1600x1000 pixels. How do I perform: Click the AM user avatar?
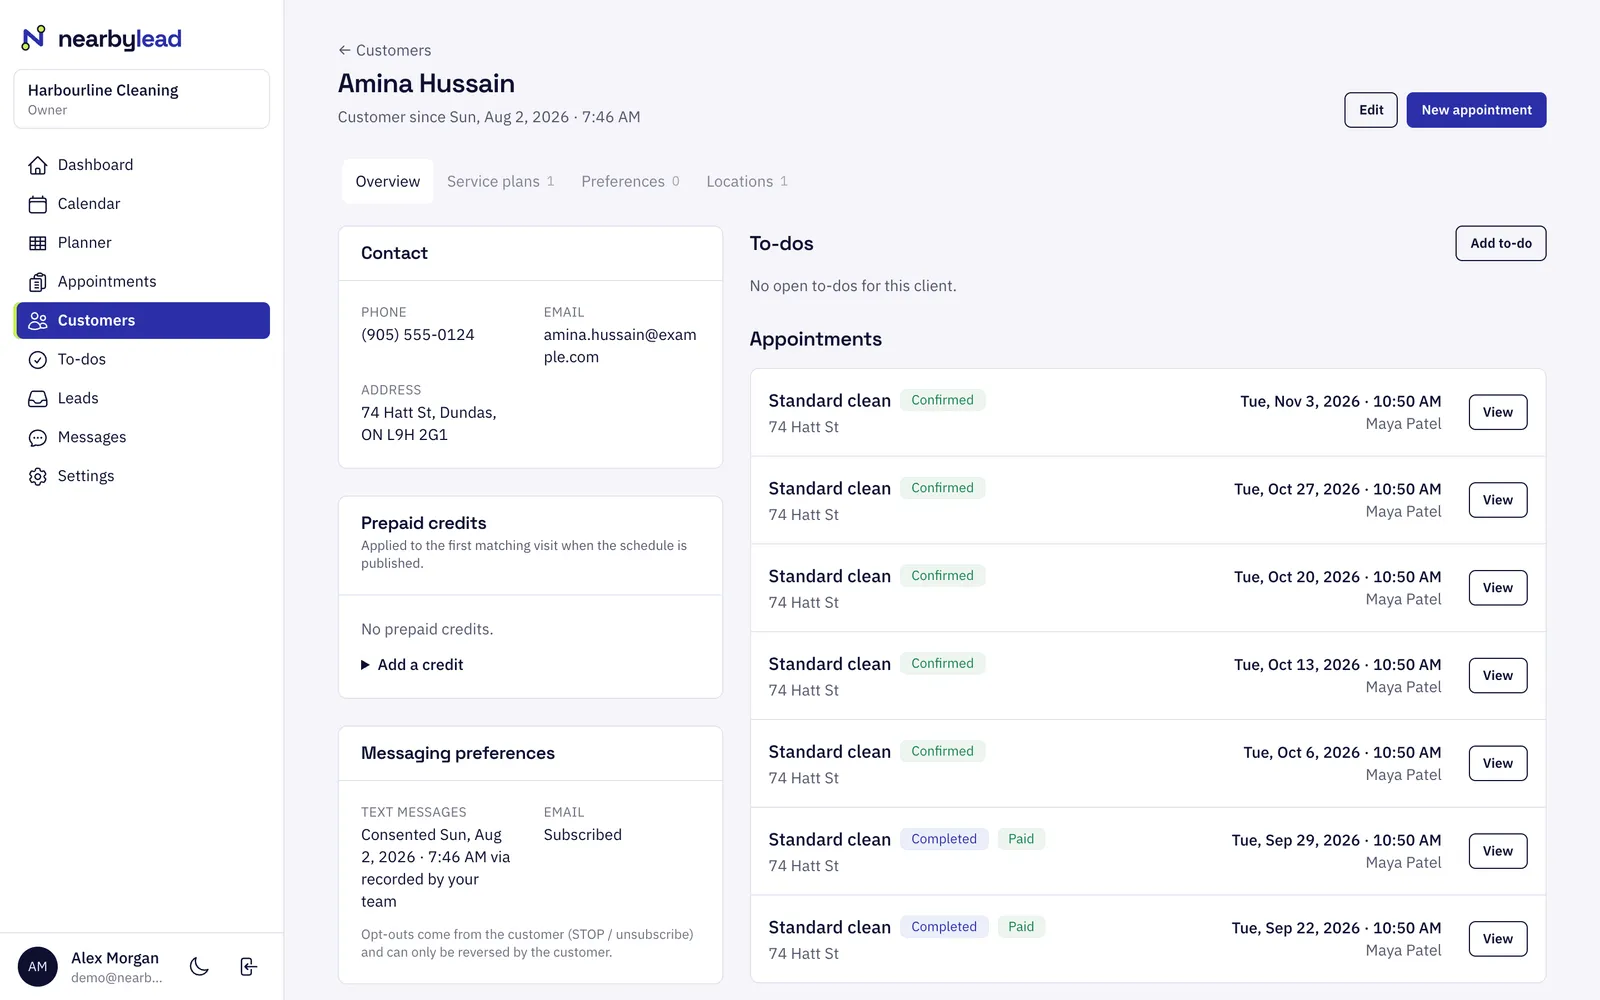click(x=38, y=967)
